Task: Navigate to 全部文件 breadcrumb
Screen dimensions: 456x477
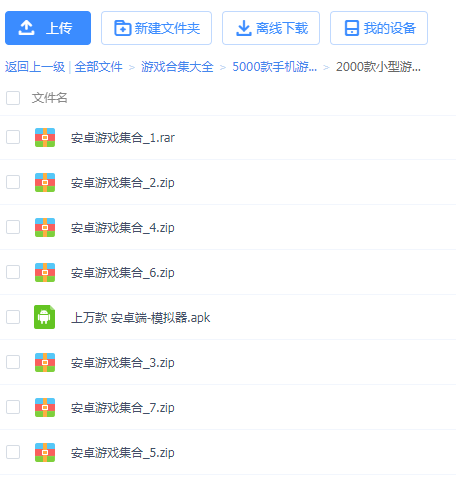Action: point(98,67)
